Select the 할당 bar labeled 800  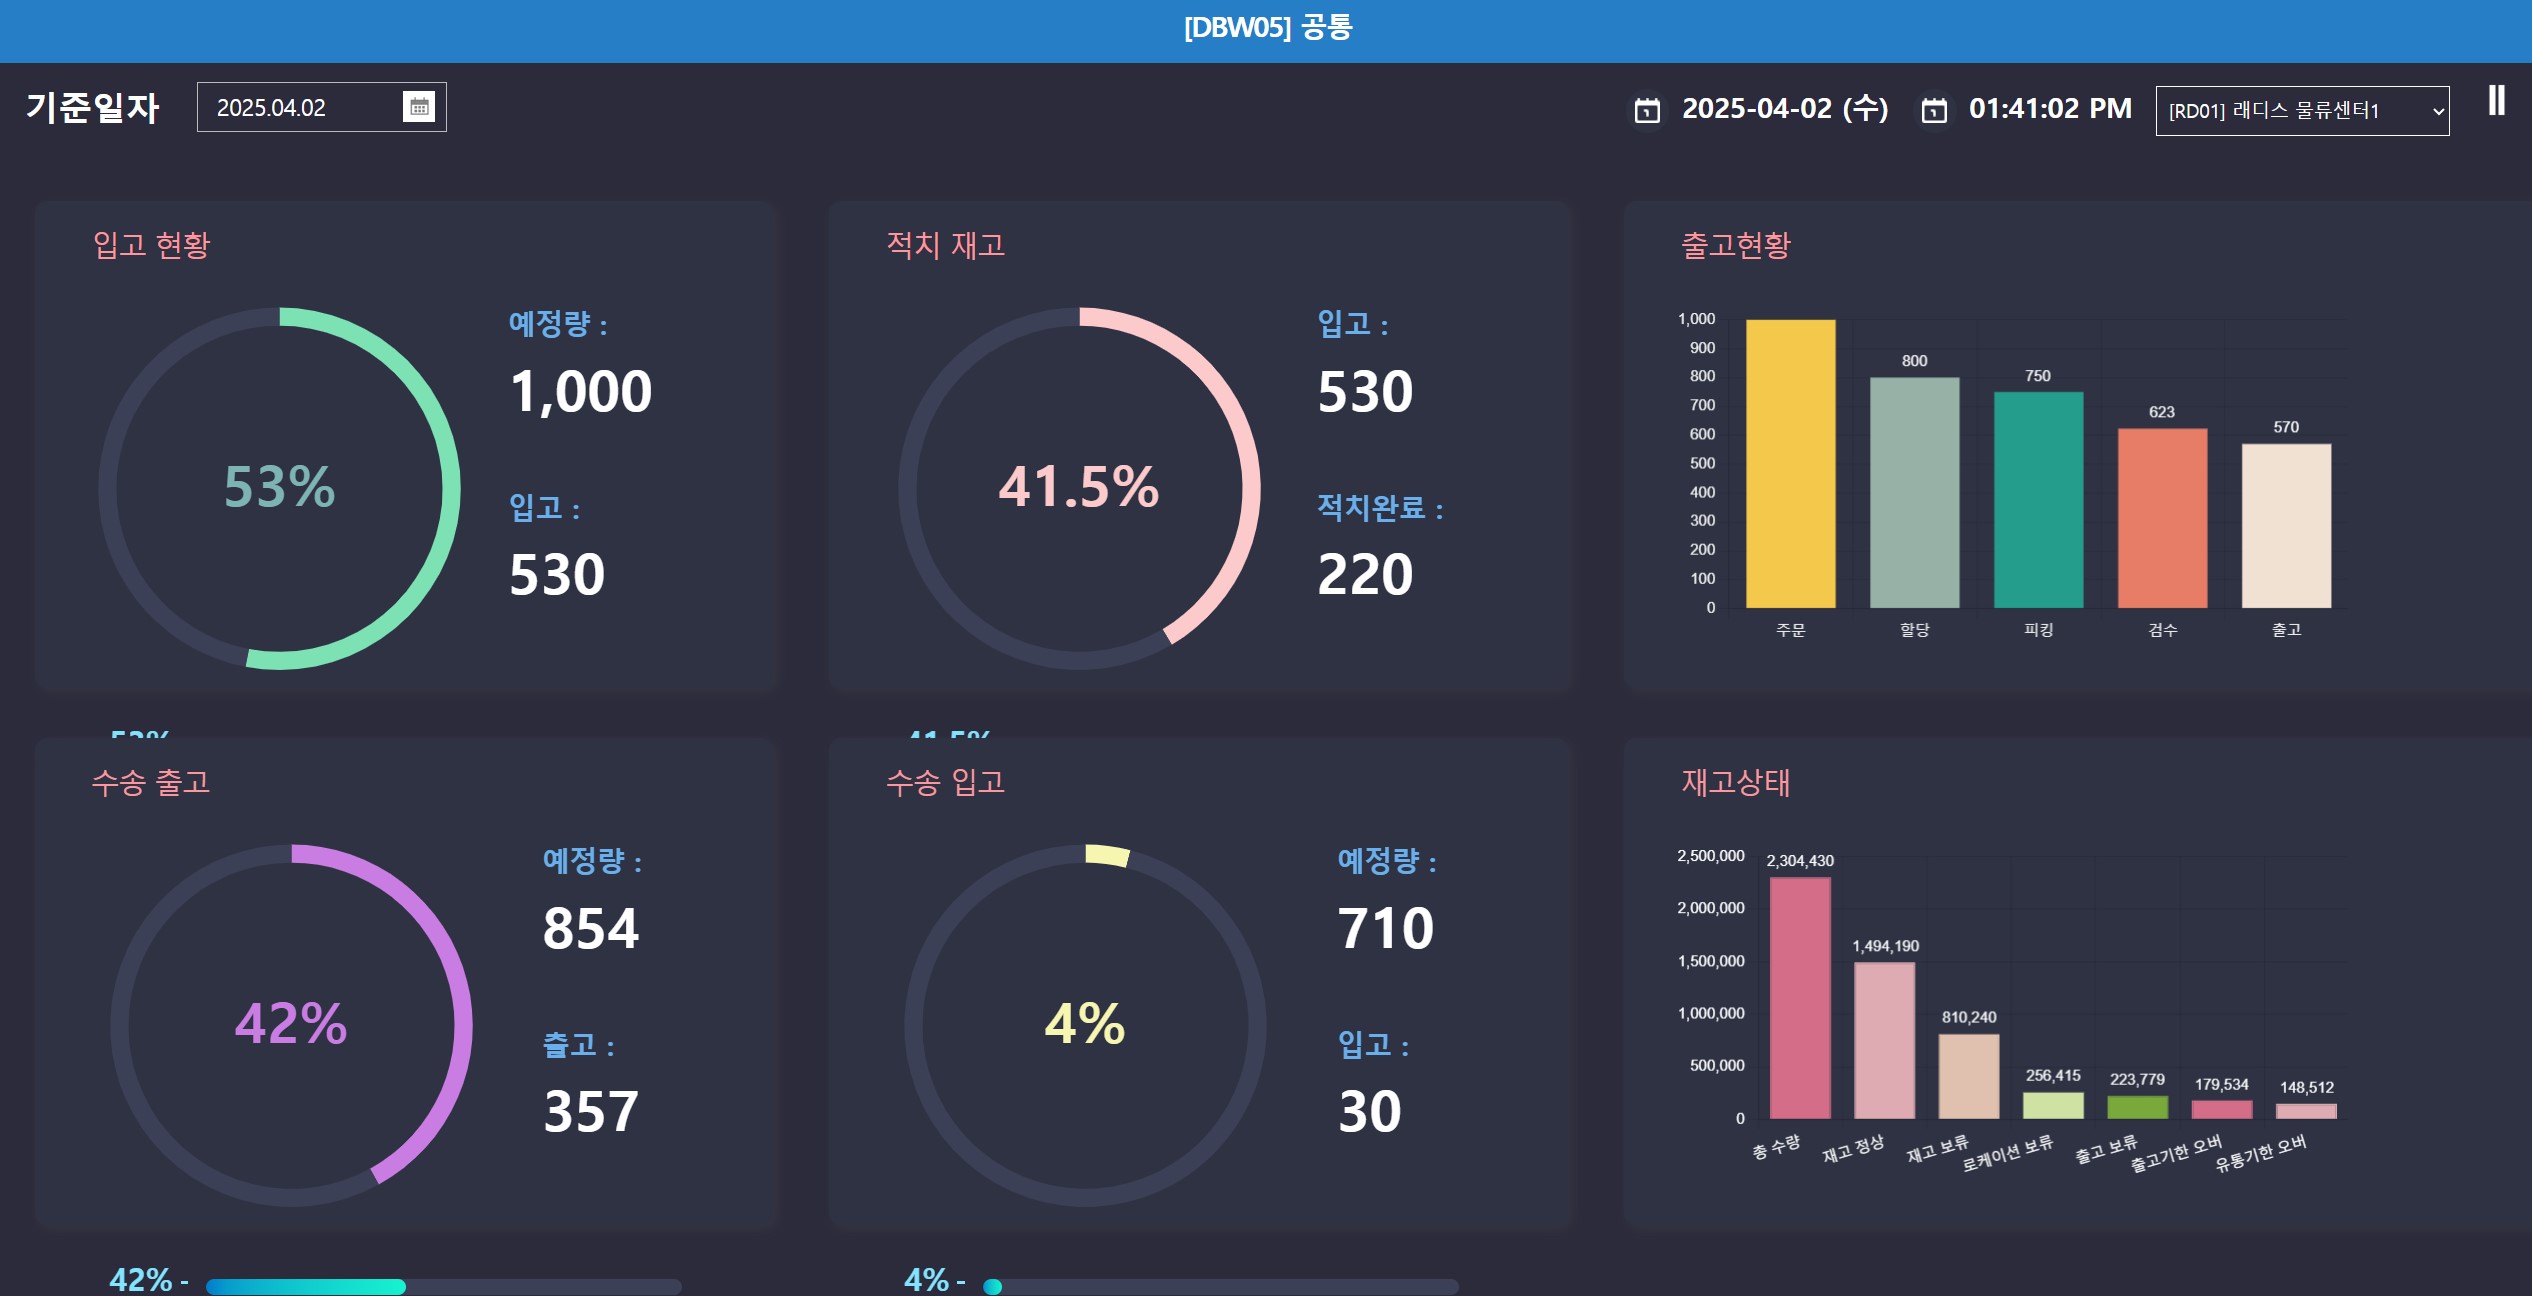[1914, 492]
